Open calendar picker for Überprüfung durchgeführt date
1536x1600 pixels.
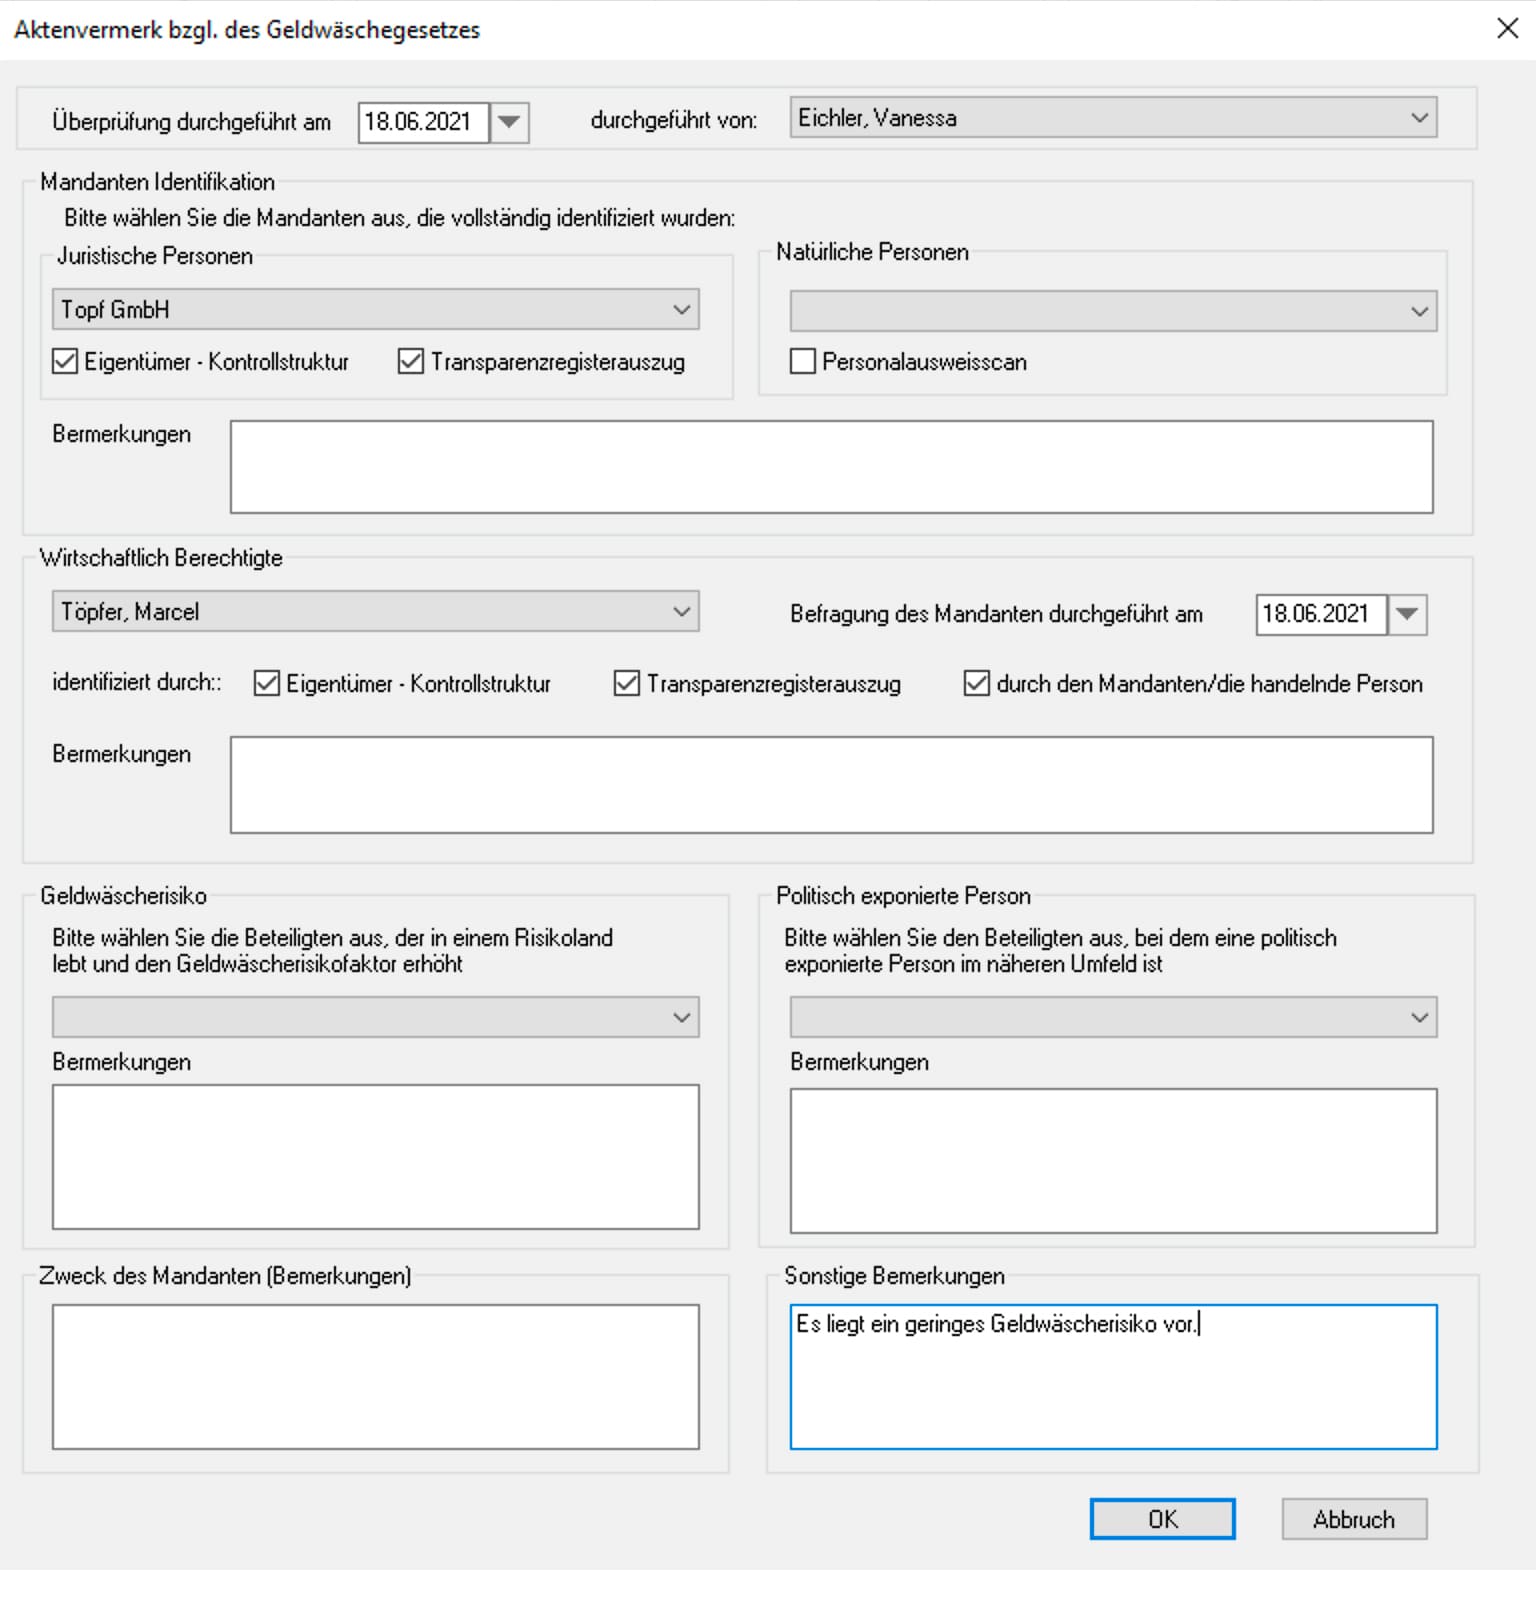509,122
